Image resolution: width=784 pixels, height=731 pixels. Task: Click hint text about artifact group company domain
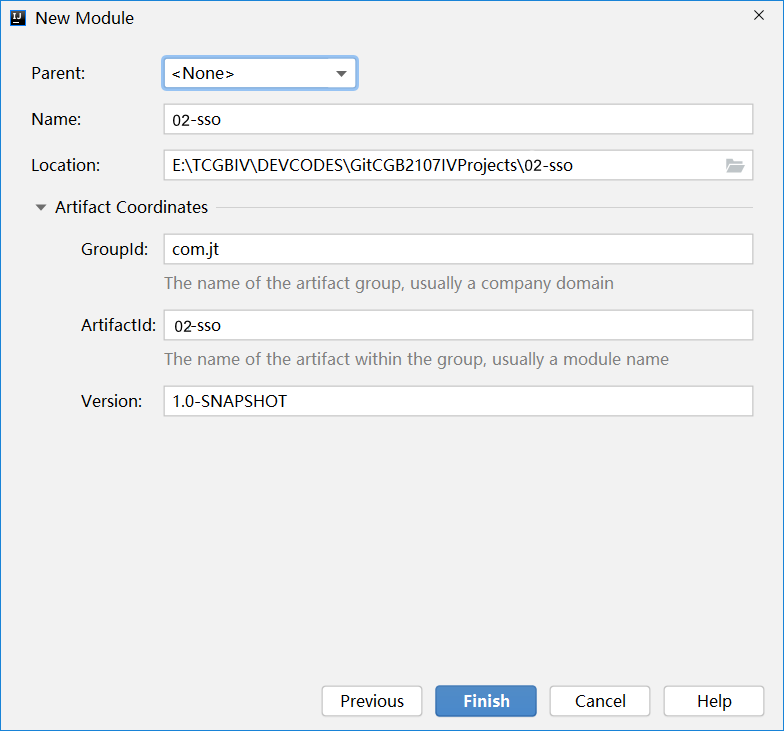[x=389, y=283]
